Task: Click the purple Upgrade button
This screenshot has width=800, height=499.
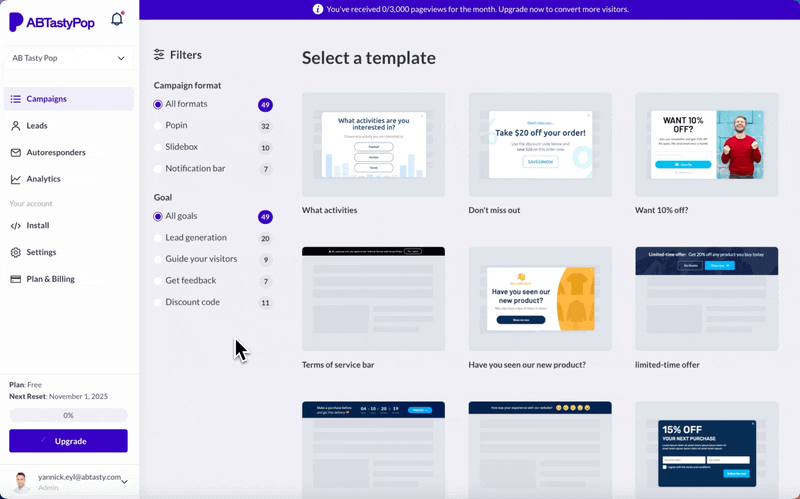Action: click(x=68, y=441)
